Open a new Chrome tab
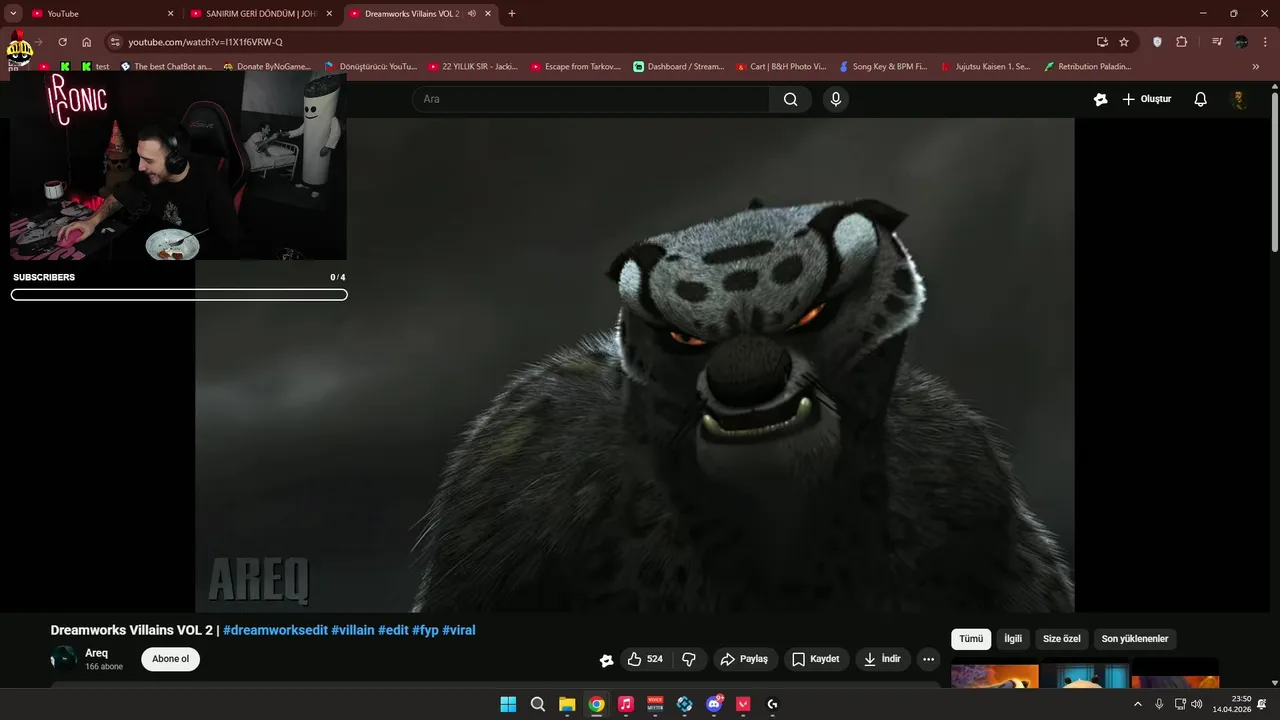Image resolution: width=1280 pixels, height=720 pixels. click(x=512, y=14)
